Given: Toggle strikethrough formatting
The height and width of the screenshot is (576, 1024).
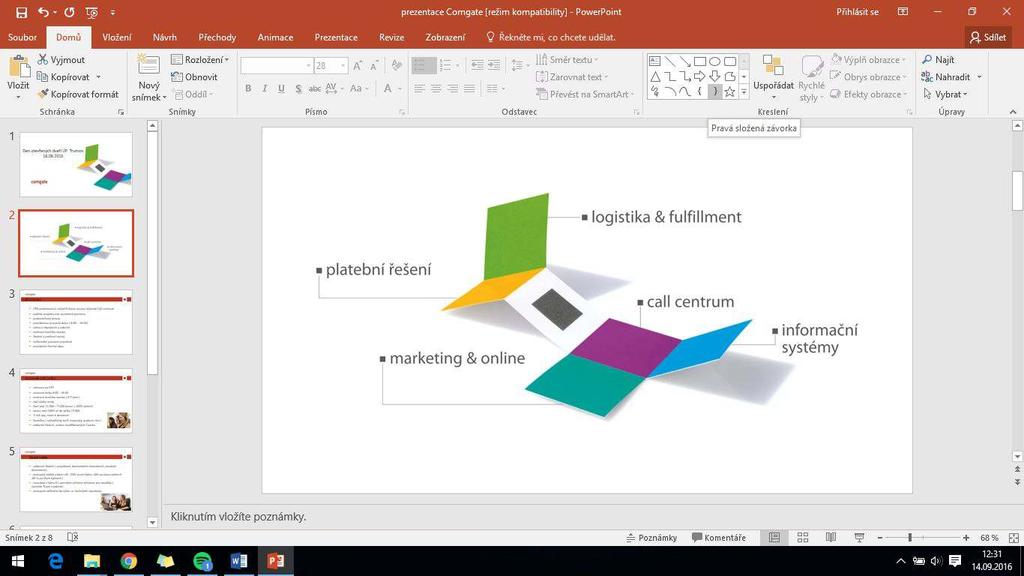Looking at the screenshot, I should pos(315,88).
